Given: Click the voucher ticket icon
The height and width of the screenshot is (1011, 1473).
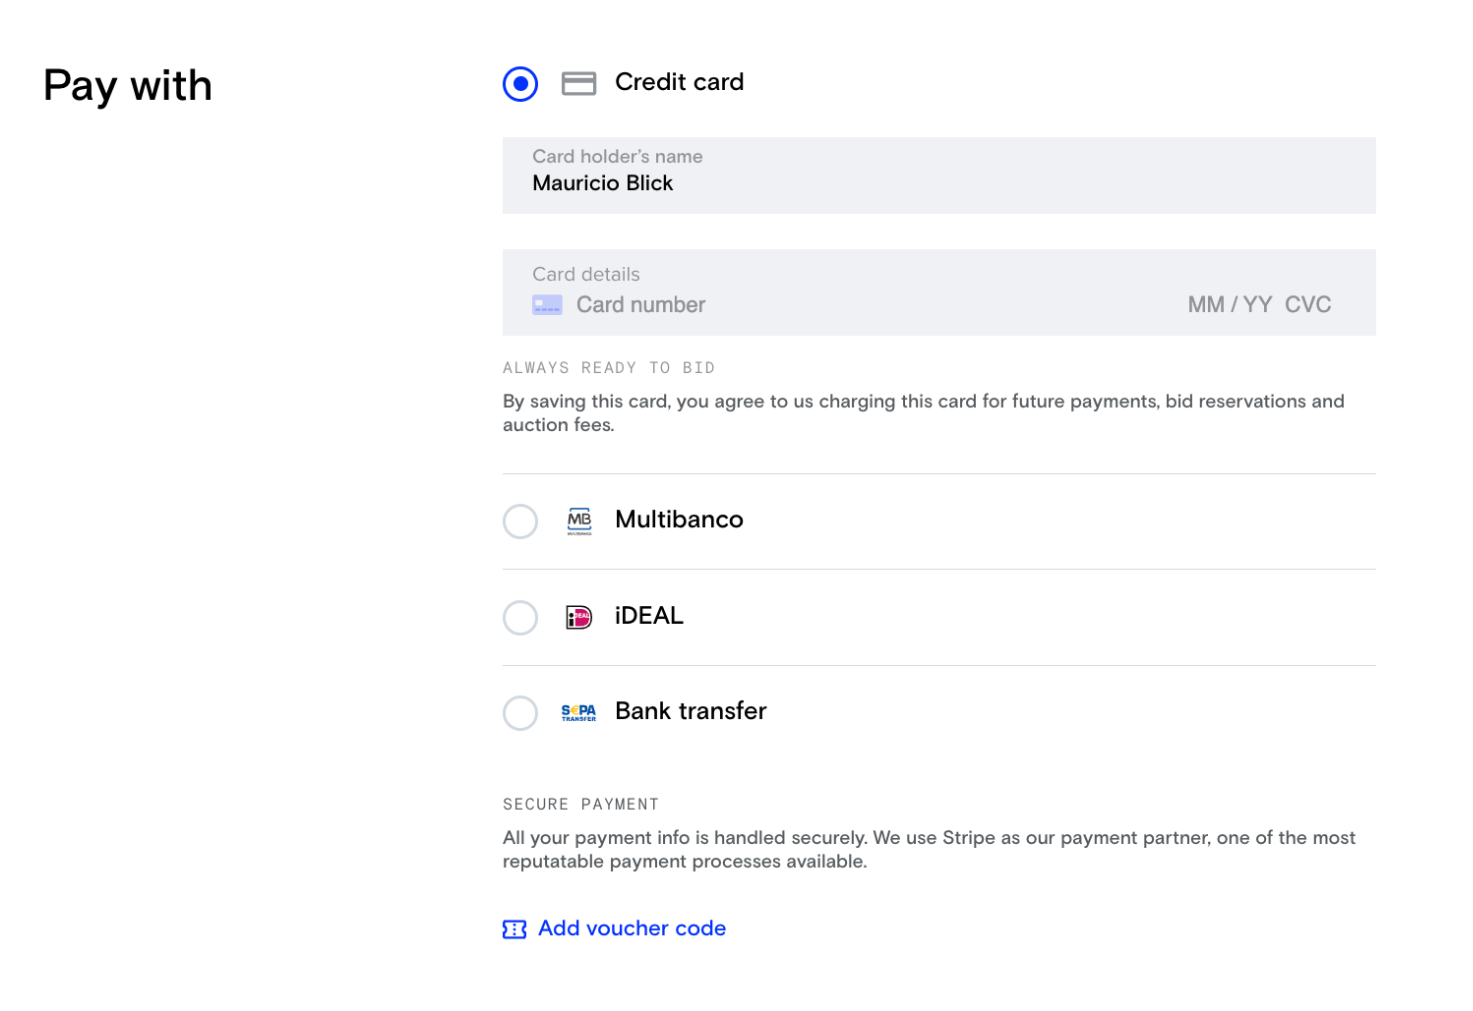Looking at the screenshot, I should (x=514, y=929).
